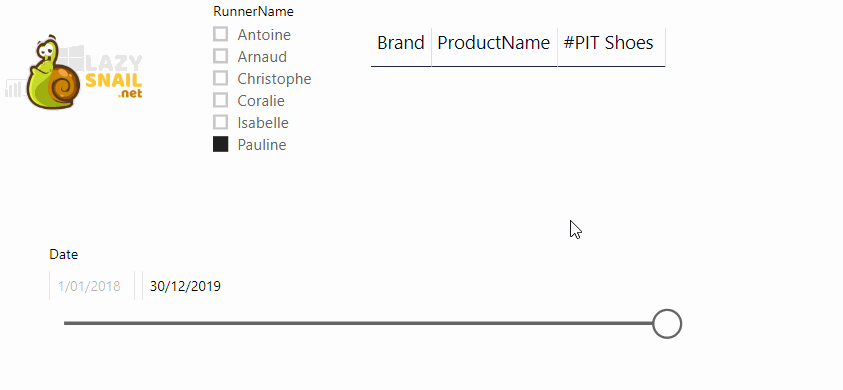Enable the Coralie checkbox
The image size is (843, 390).
coord(220,100)
